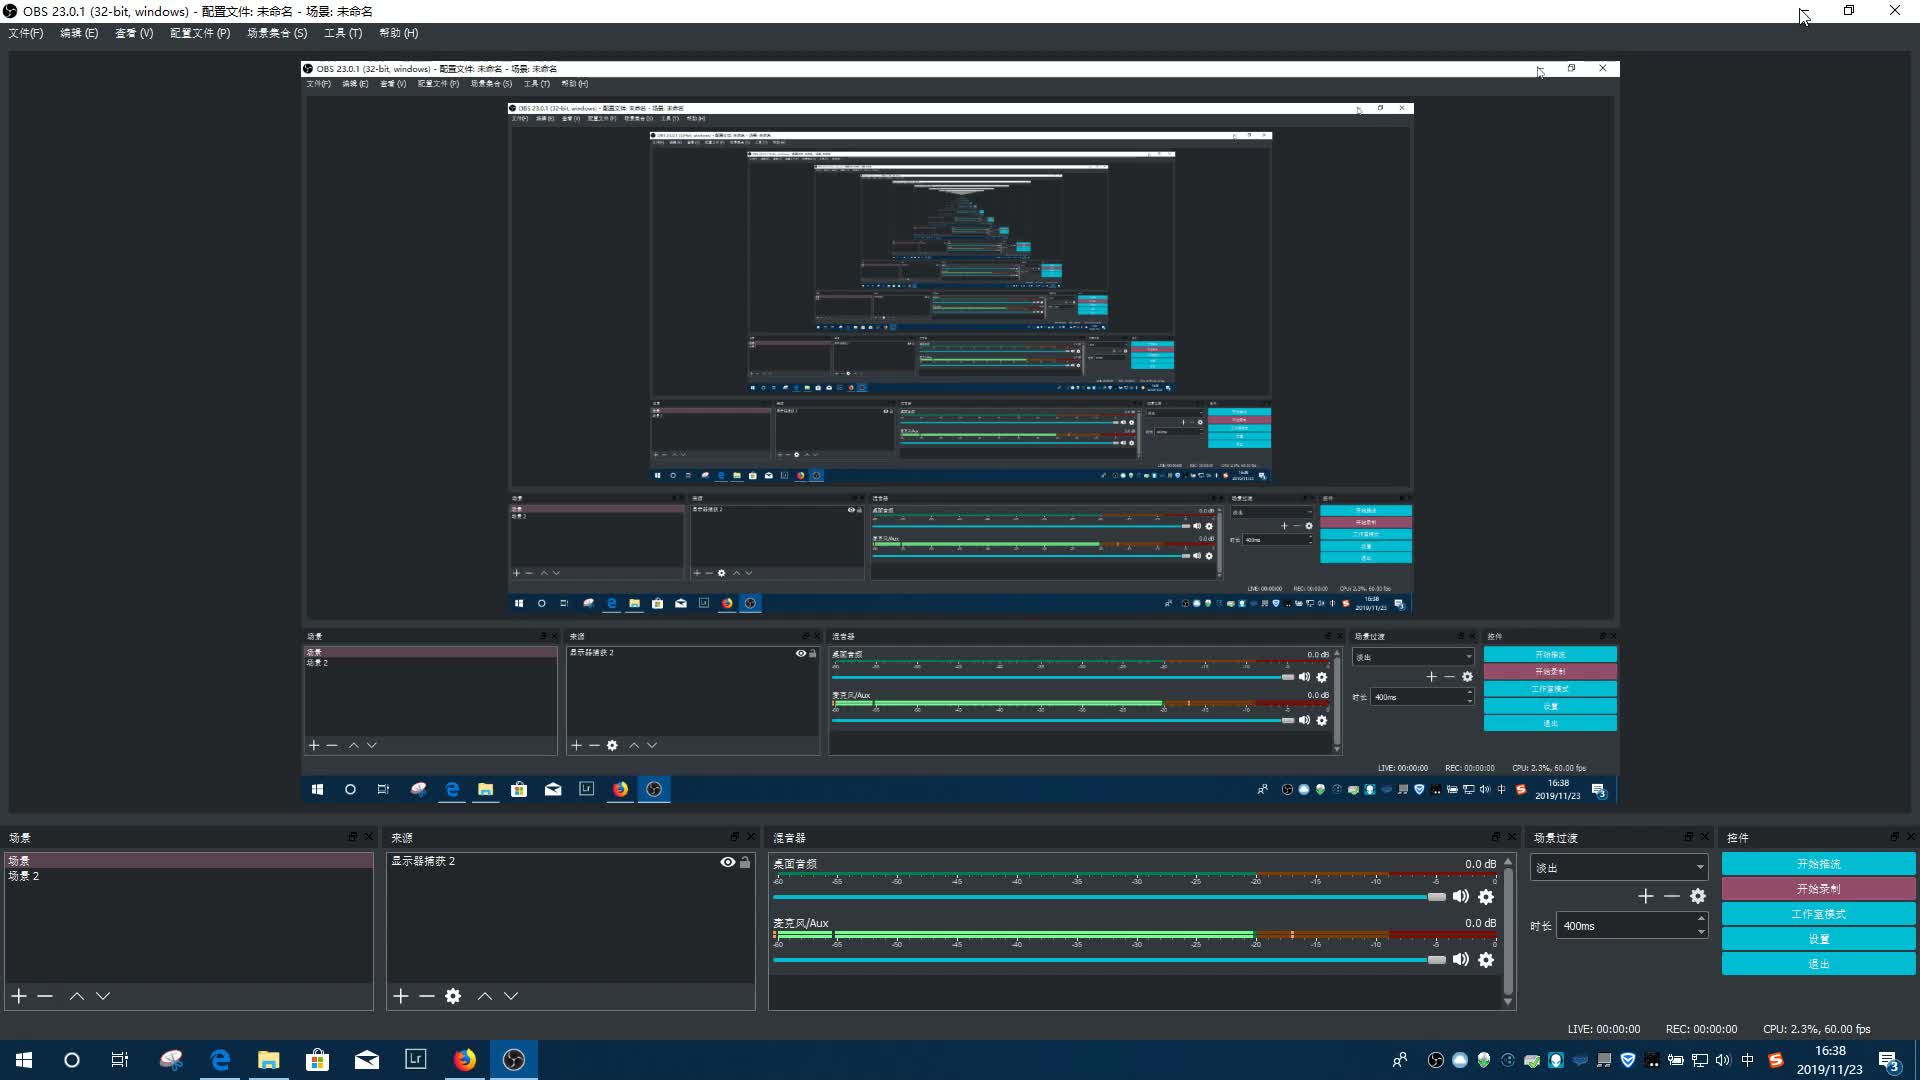Open the notification center icon
1920x1080 pixels.
pos(1889,1060)
